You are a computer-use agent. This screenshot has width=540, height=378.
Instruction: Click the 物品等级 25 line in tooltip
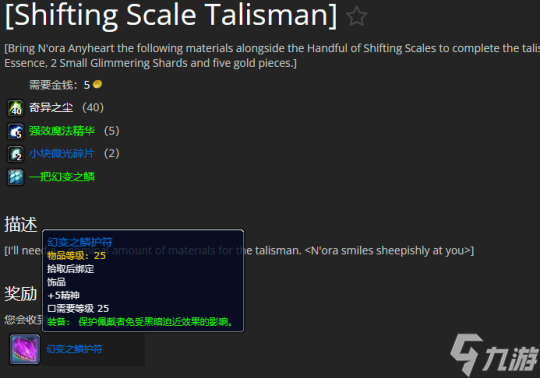coord(76,255)
